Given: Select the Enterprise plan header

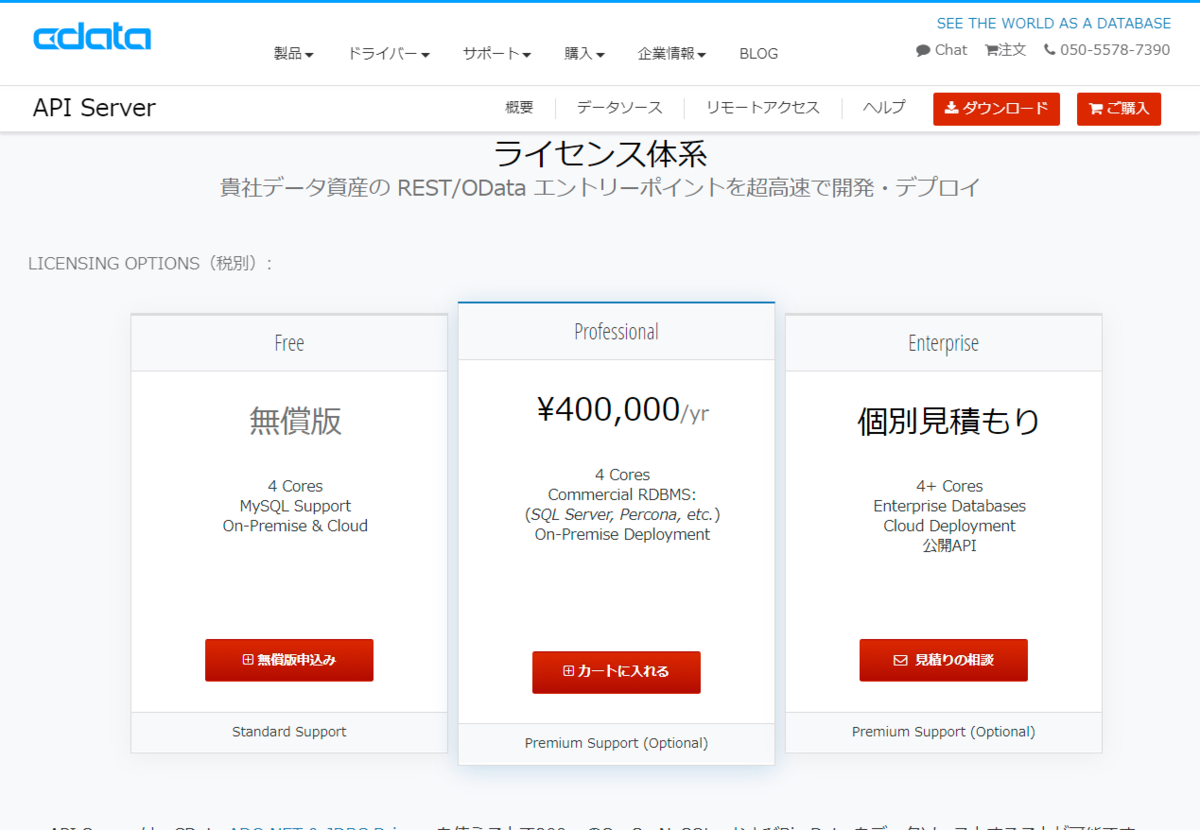Looking at the screenshot, I should [943, 343].
